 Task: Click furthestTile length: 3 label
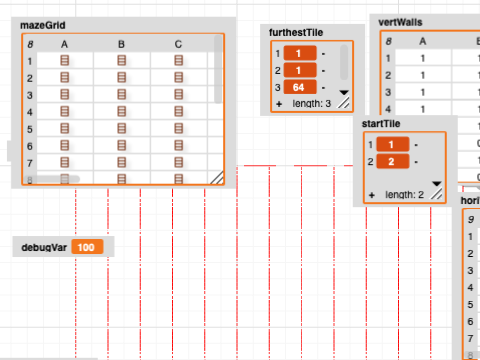[x=312, y=104]
